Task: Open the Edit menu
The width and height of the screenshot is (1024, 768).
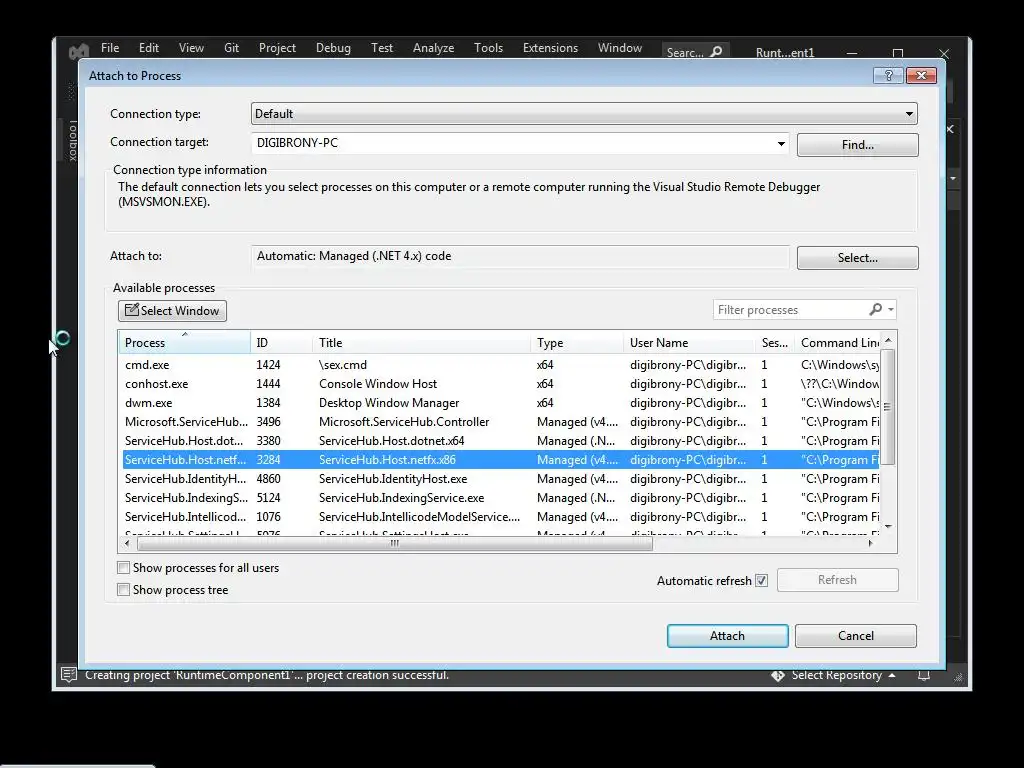Action: tap(148, 48)
